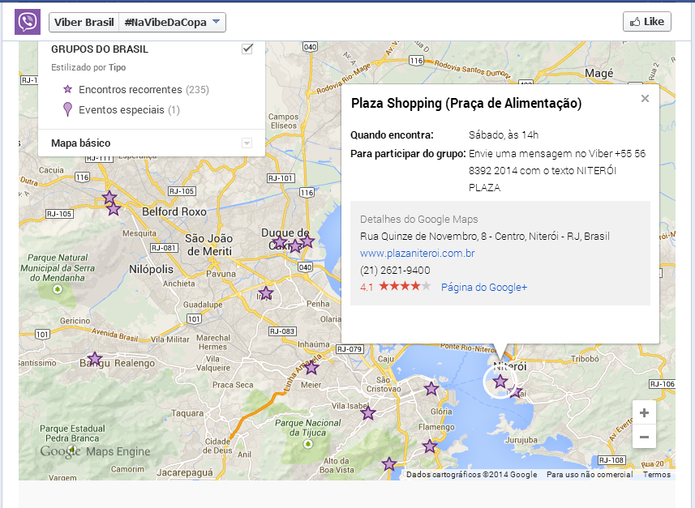Select the star marker near Meier
The width and height of the screenshot is (695, 508).
tap(311, 367)
